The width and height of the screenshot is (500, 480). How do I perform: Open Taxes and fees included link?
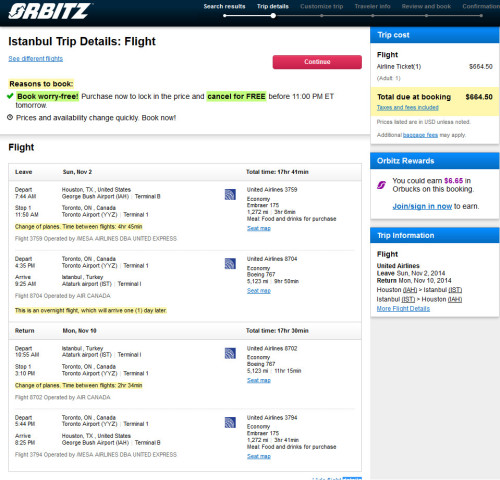(407, 107)
